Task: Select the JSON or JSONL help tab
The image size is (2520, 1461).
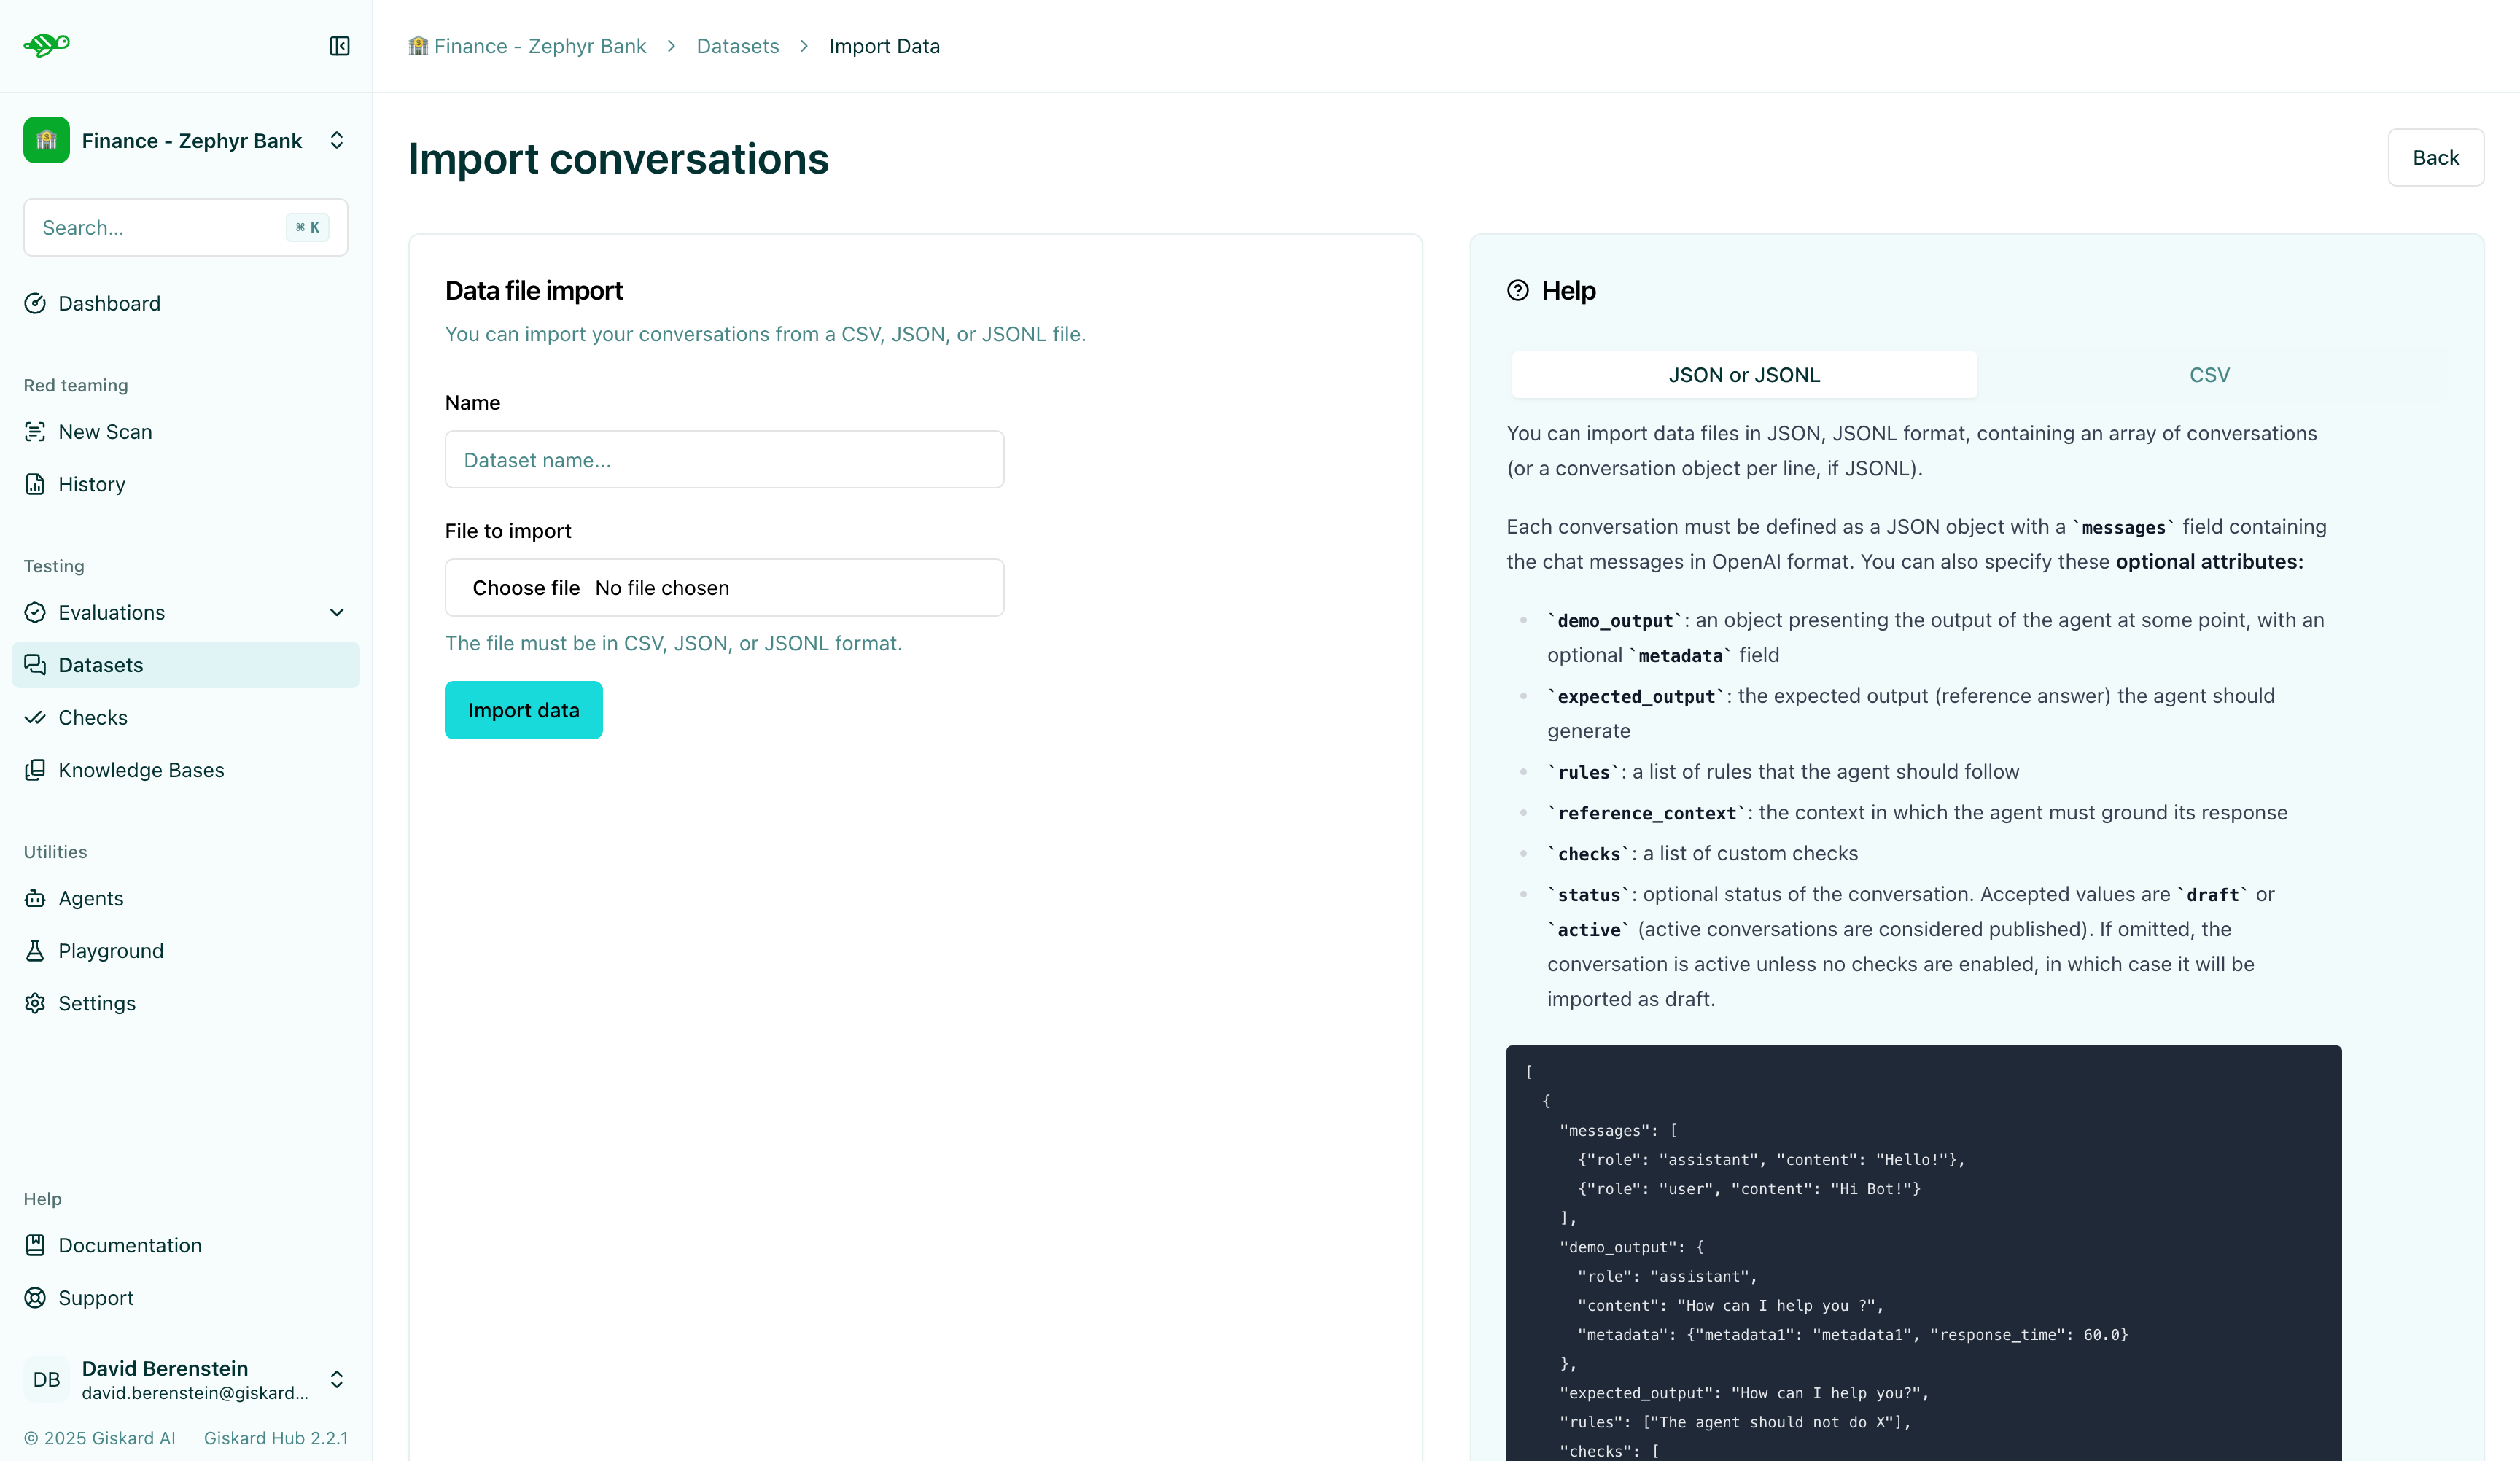Action: point(1744,375)
